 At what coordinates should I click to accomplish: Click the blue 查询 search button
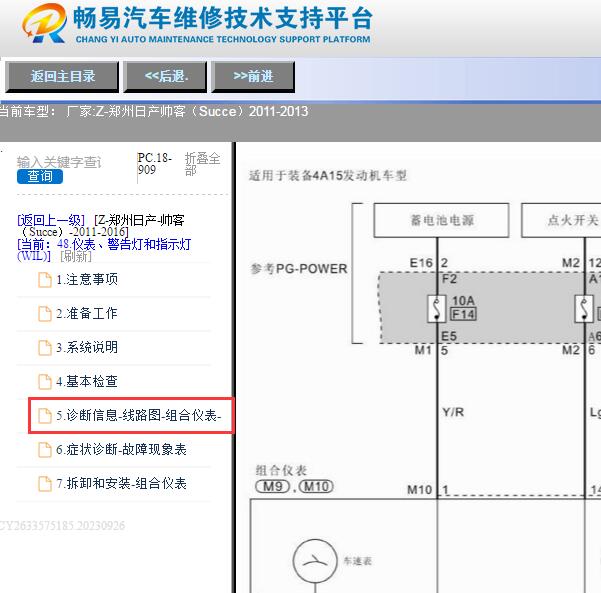[40, 176]
